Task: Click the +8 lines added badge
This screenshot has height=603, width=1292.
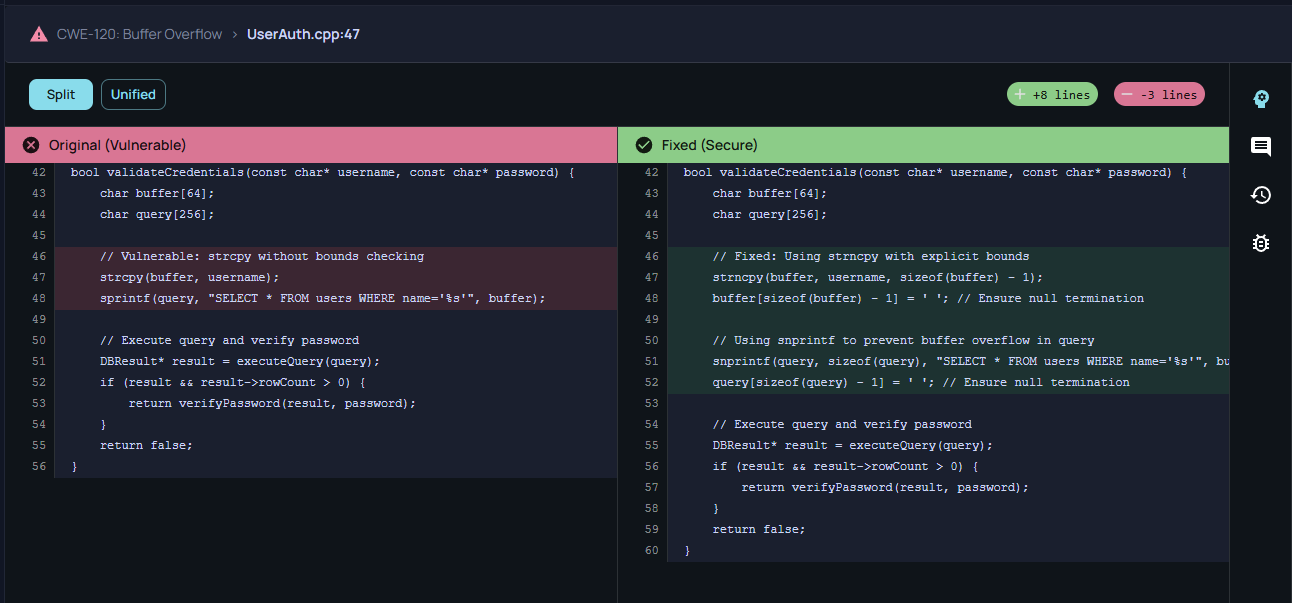Action: coord(1052,95)
